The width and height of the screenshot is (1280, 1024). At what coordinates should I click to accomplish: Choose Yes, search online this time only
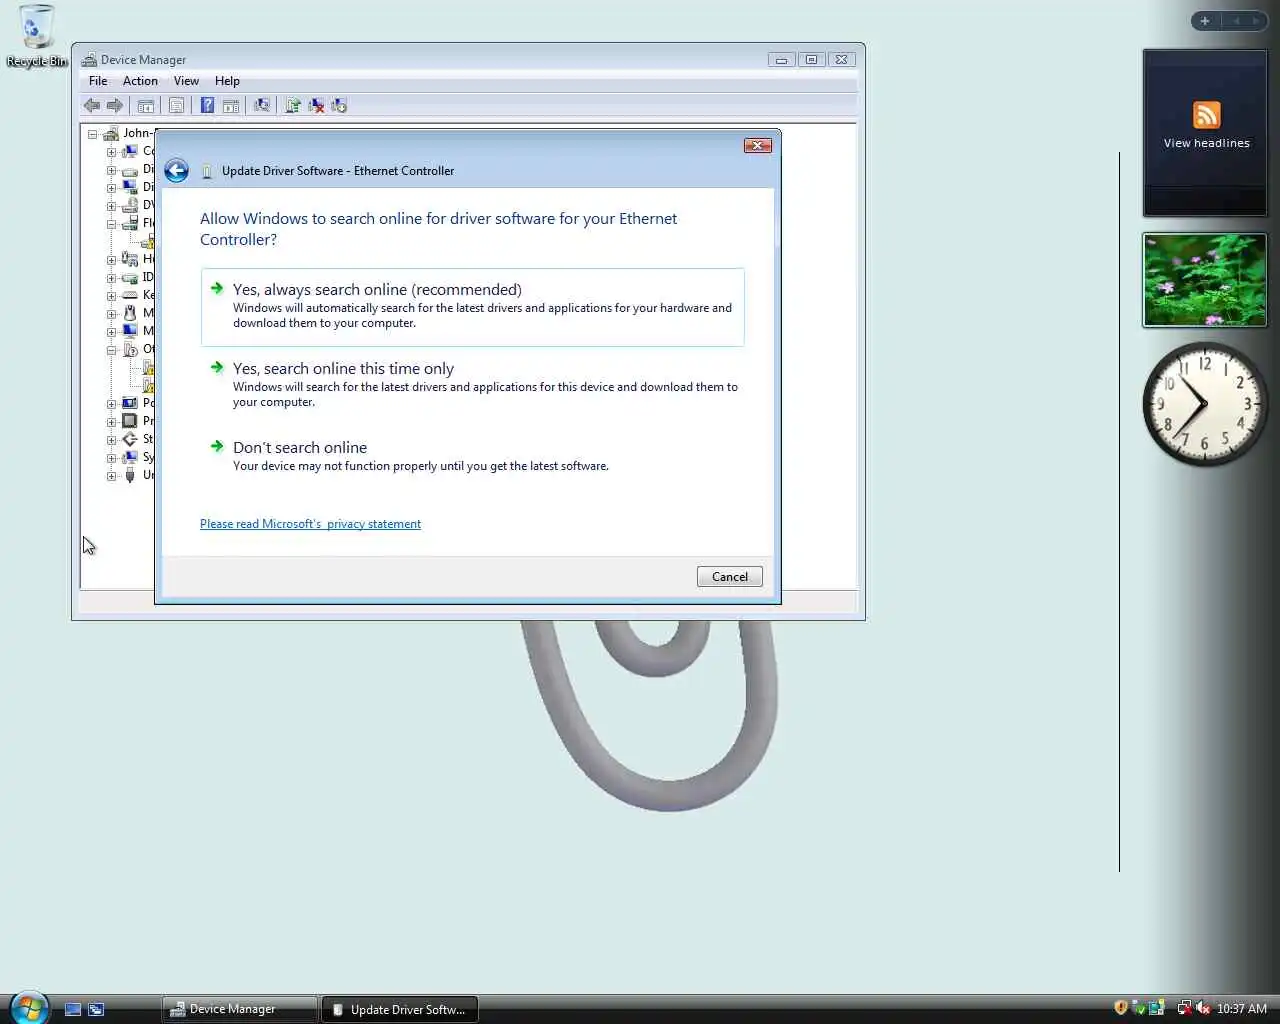[x=472, y=385]
